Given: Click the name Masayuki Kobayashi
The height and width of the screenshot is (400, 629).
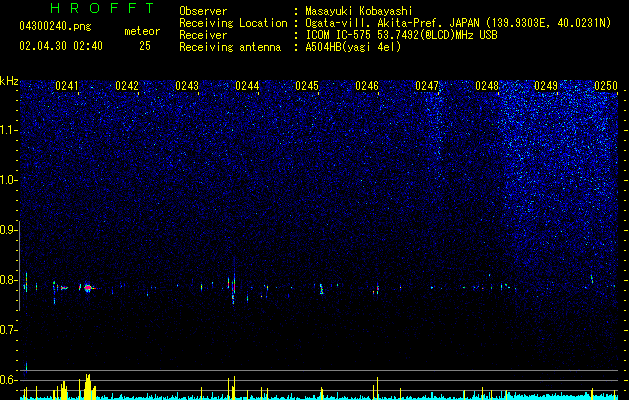Looking at the screenshot, I should [x=358, y=11].
